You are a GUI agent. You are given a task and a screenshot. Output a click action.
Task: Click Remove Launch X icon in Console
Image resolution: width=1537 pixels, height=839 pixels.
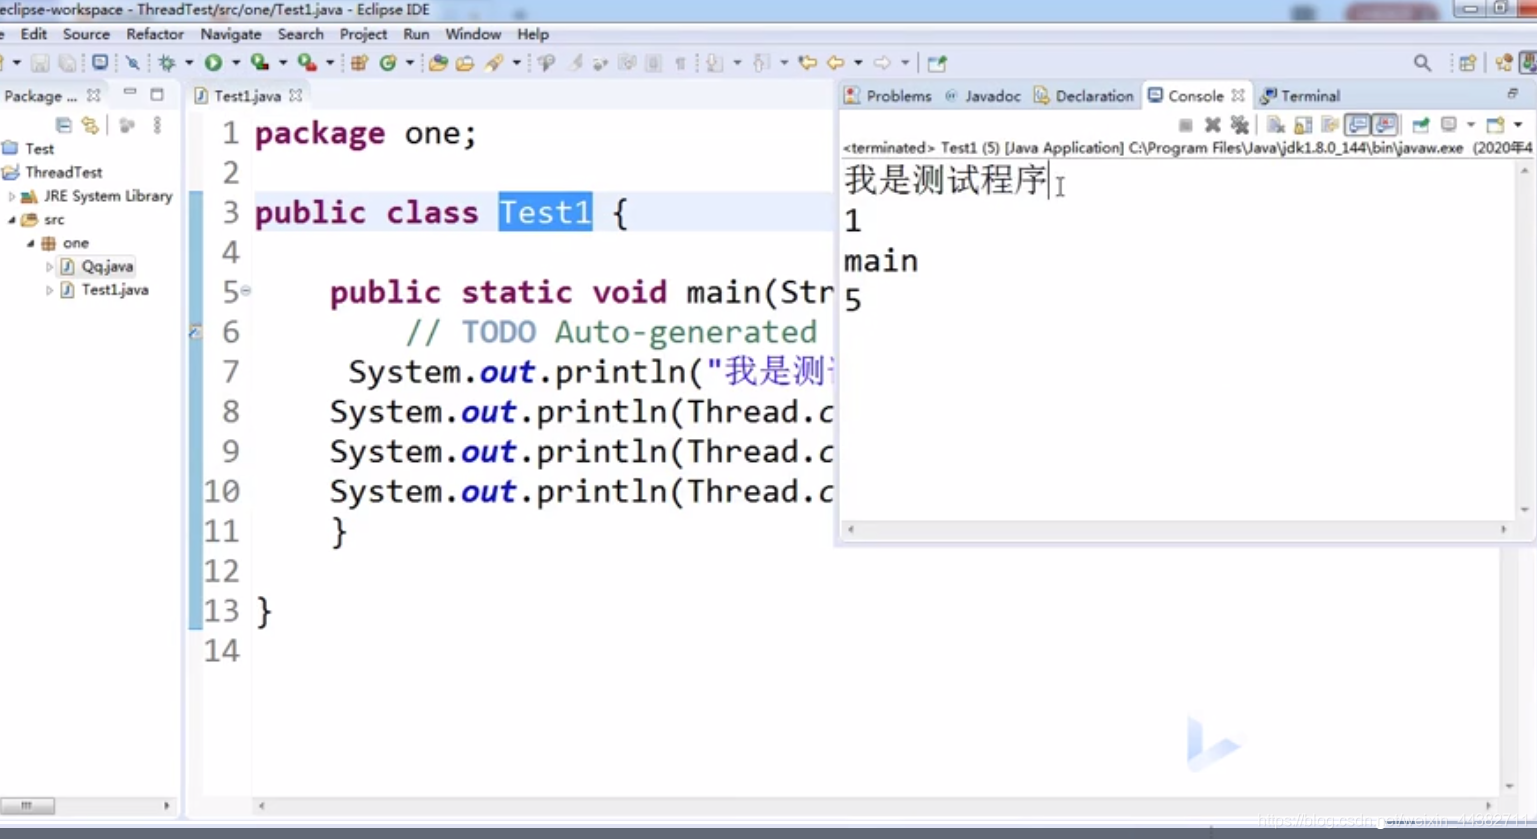click(x=1212, y=125)
